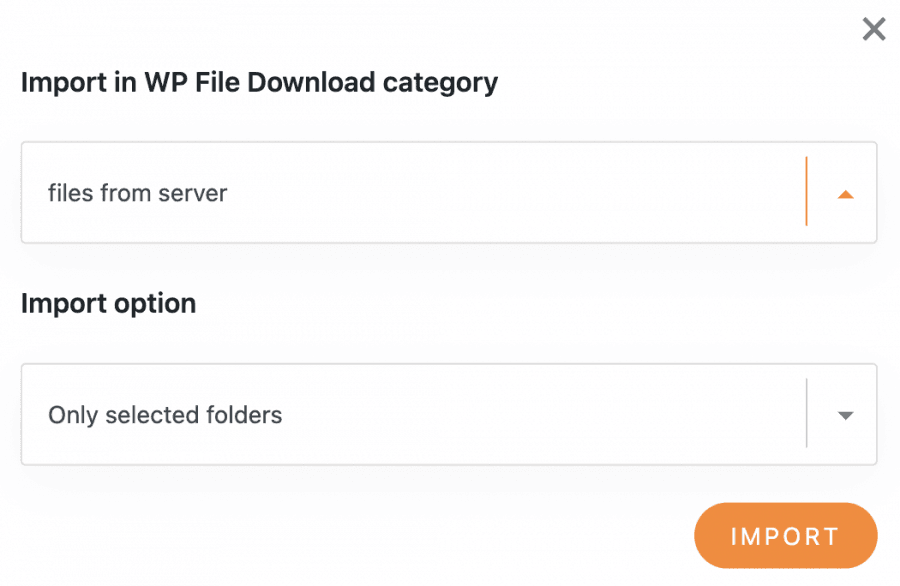Select the "files from server" text value

[138, 192]
